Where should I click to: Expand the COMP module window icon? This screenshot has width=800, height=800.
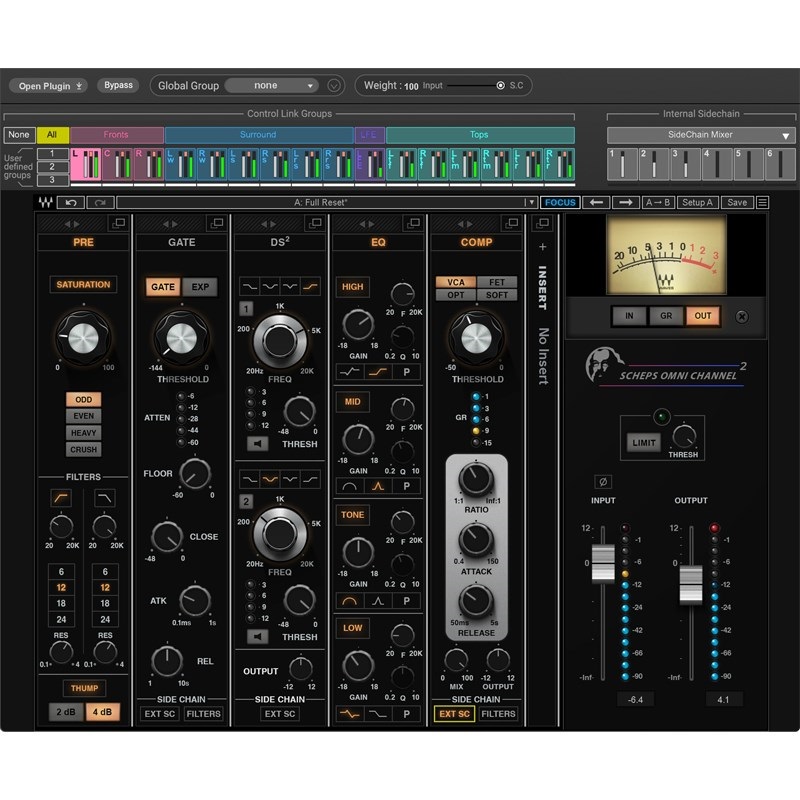pyautogui.click(x=512, y=223)
